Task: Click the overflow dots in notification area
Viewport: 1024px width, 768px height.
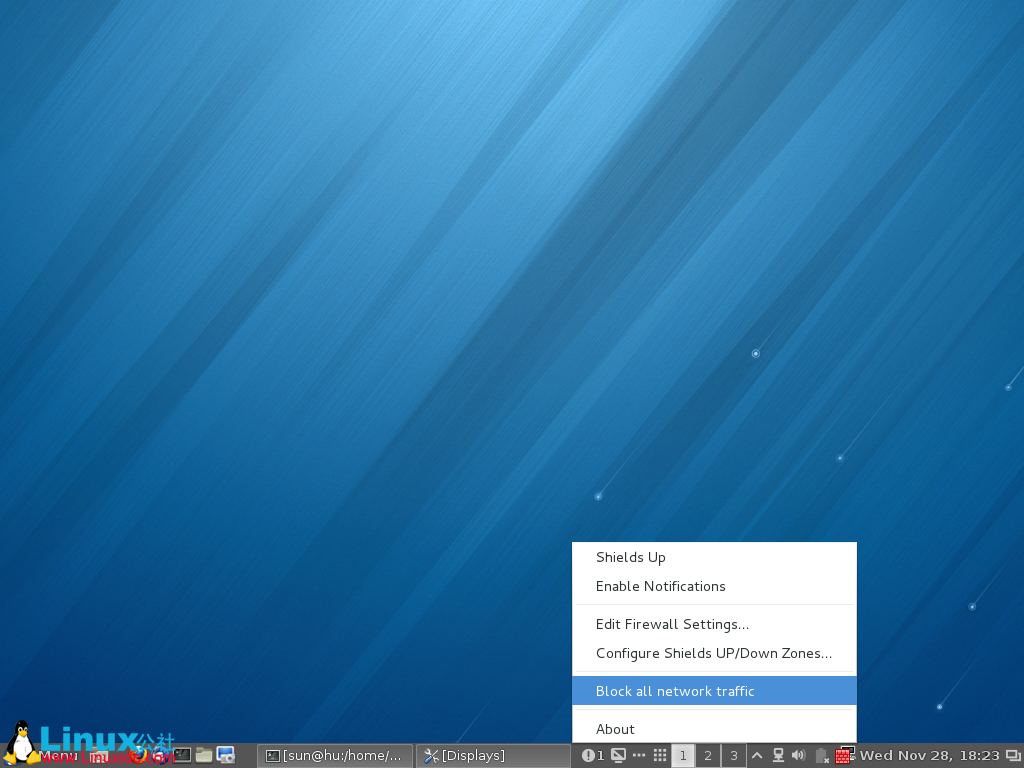Action: (x=639, y=756)
